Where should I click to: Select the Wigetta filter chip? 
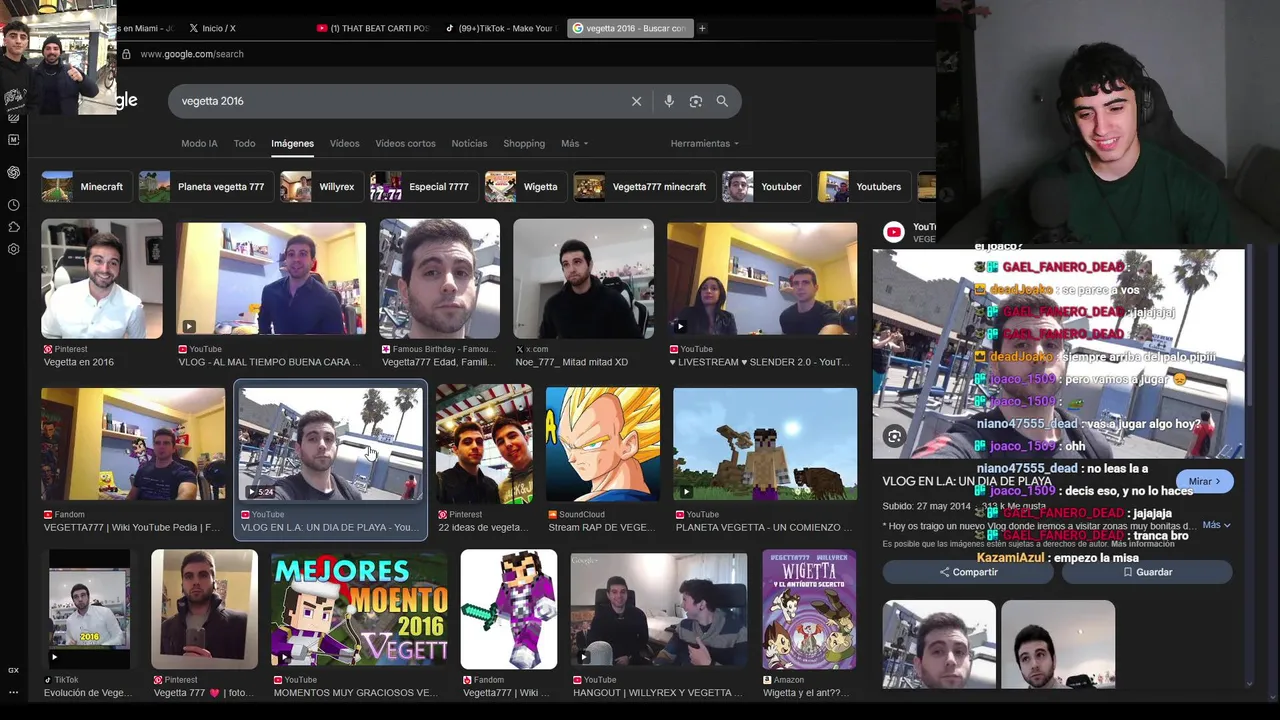coord(524,187)
